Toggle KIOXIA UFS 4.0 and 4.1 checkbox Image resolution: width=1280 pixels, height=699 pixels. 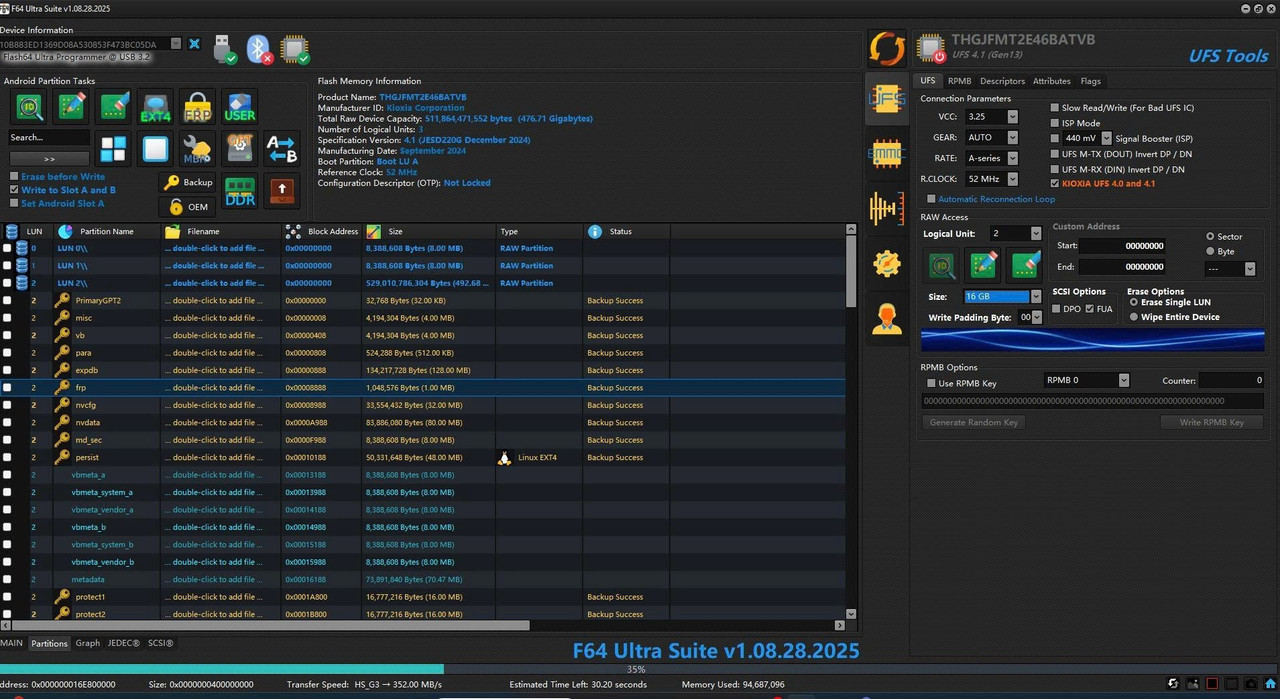point(1055,184)
